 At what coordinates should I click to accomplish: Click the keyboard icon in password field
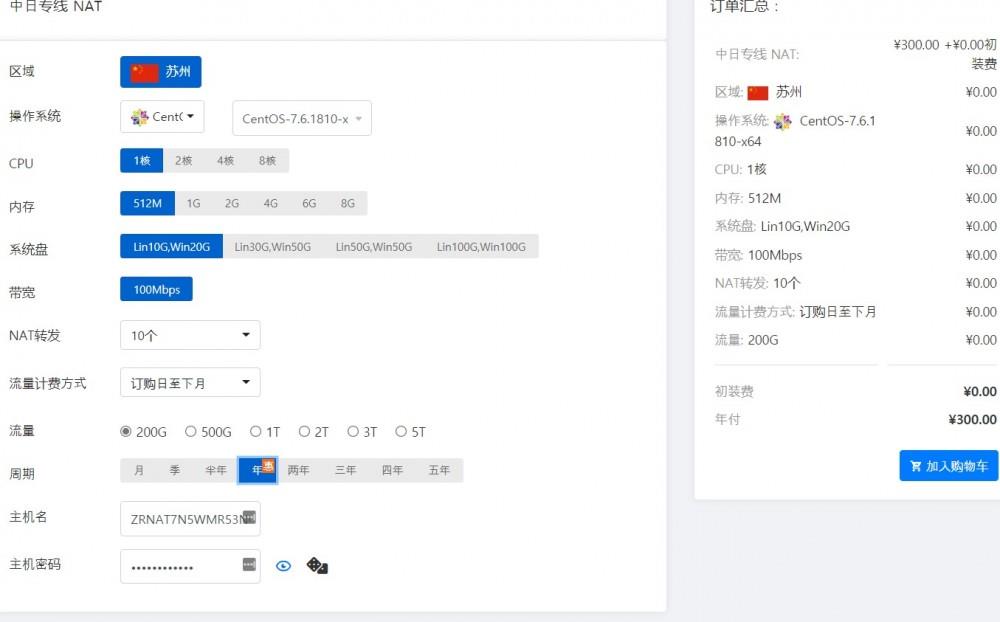249,565
